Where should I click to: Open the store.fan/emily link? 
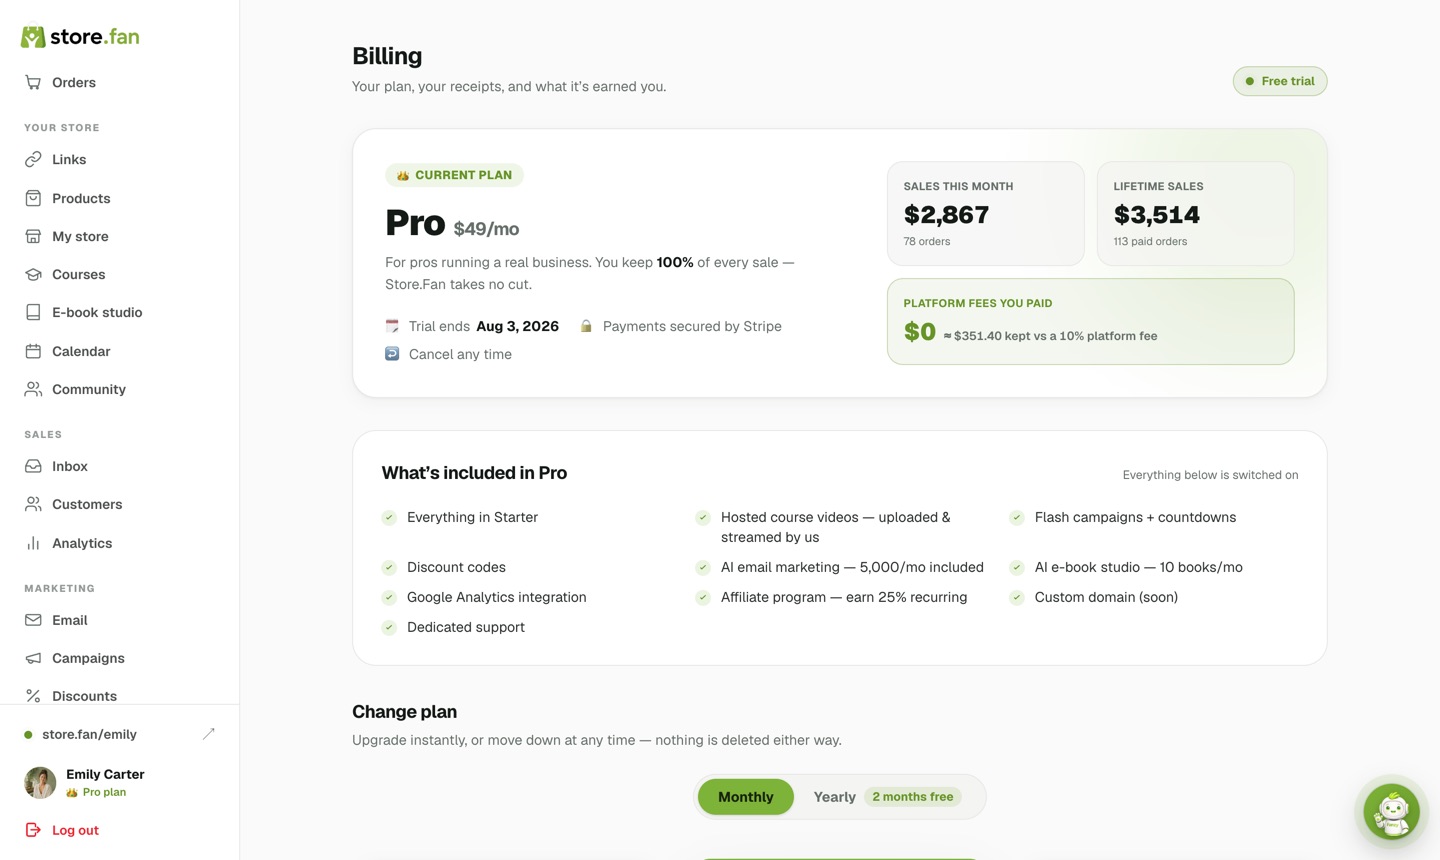tap(89, 735)
